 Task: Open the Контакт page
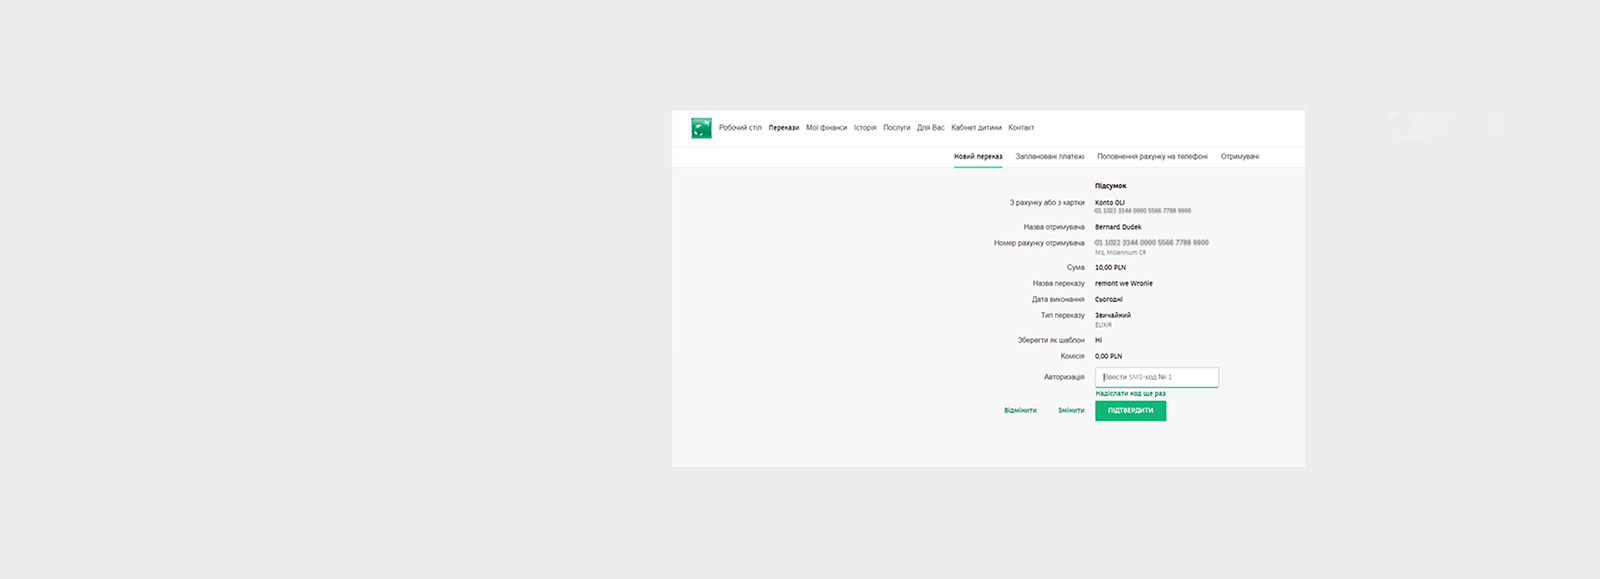1021,128
